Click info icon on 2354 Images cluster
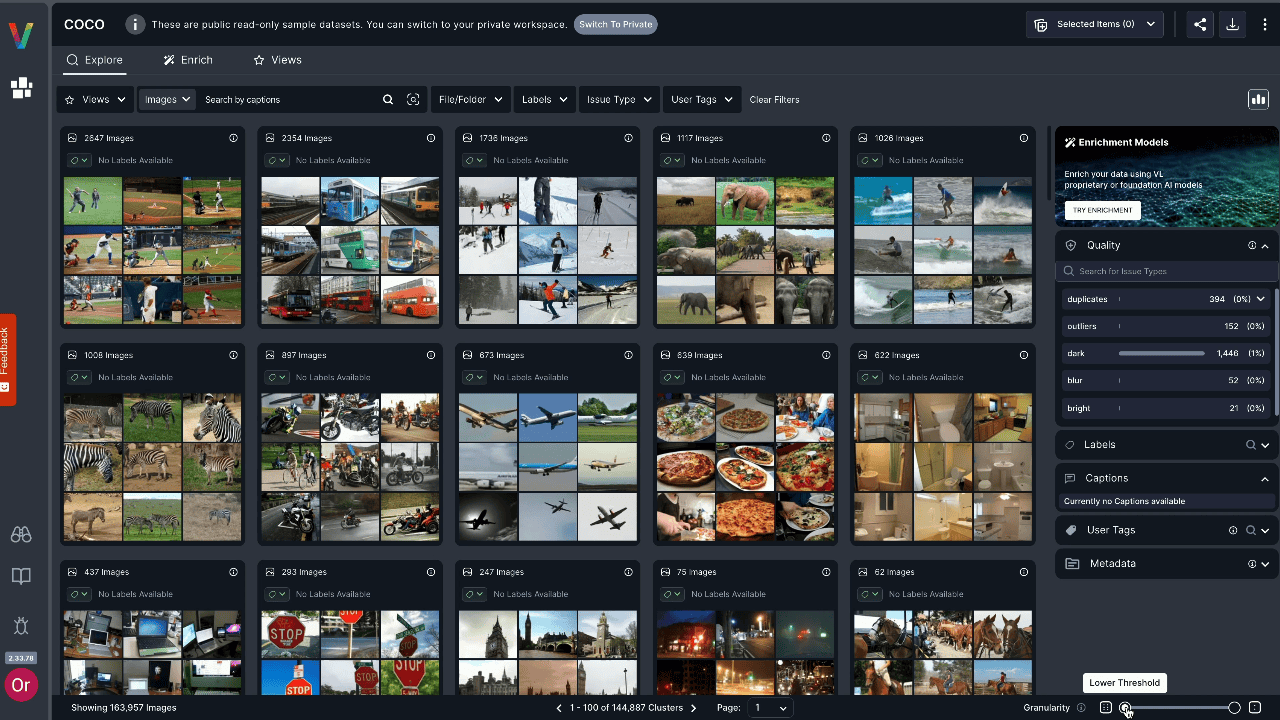This screenshot has width=1280, height=720. point(431,138)
